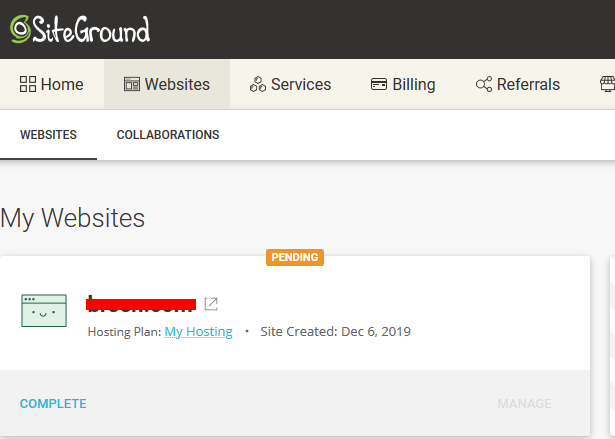Click the SiteGround swirl logo icon
Viewport: 615px width, 439px height.
pyautogui.click(x=20, y=30)
